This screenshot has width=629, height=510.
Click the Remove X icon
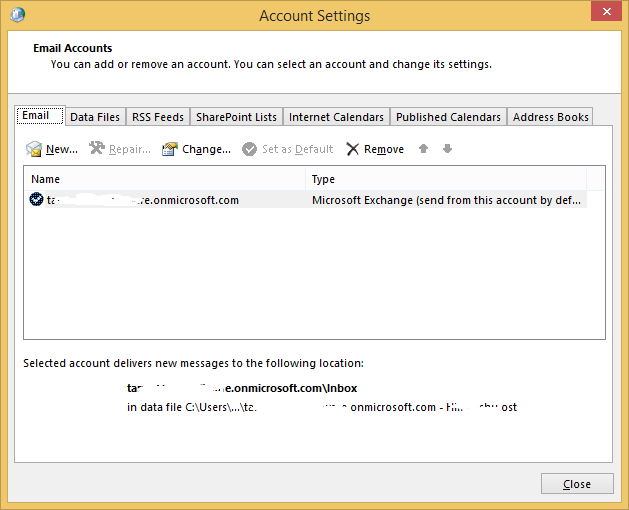pos(352,149)
